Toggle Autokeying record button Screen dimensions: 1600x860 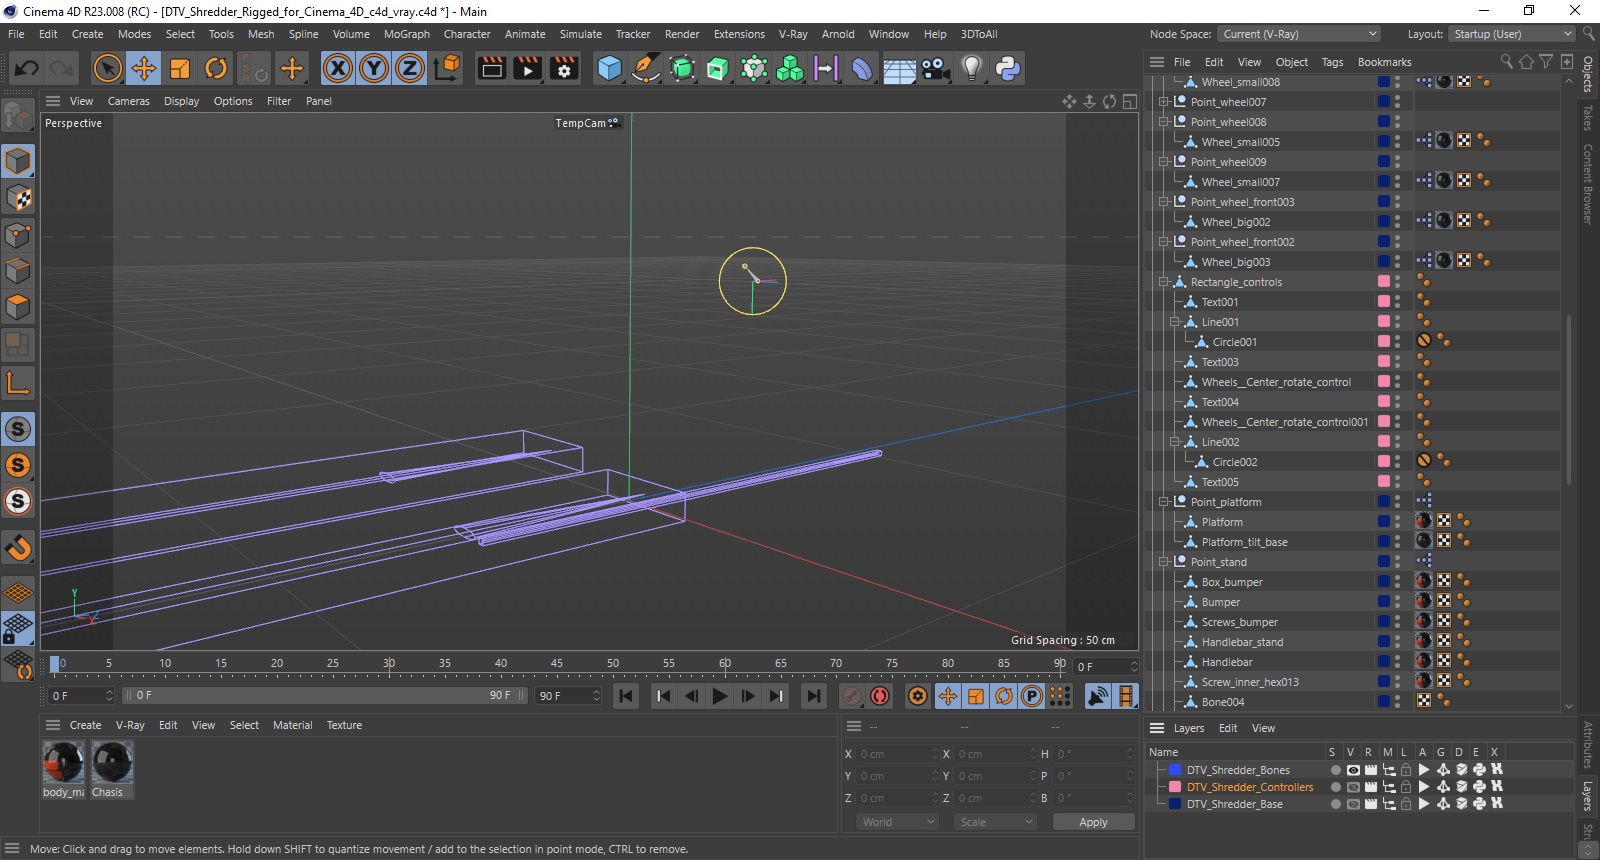click(880, 696)
